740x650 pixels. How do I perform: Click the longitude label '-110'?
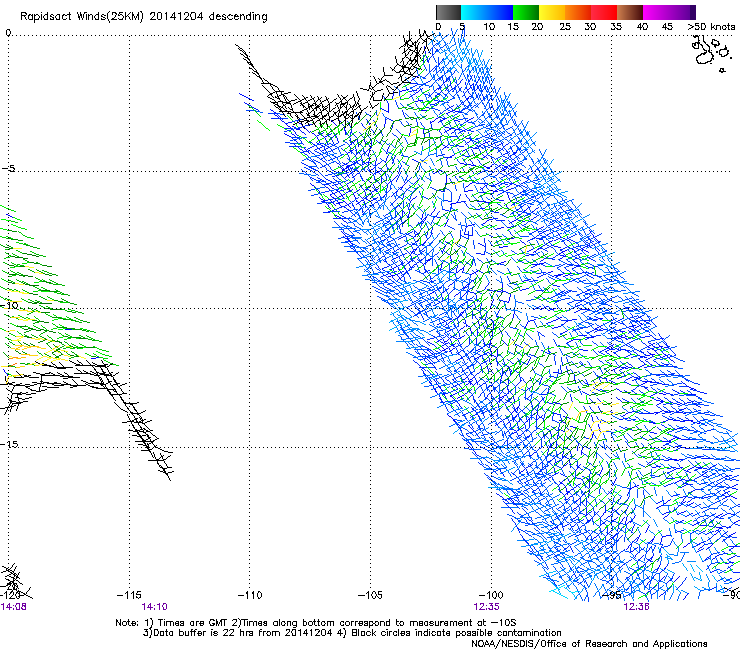pyautogui.click(x=250, y=595)
